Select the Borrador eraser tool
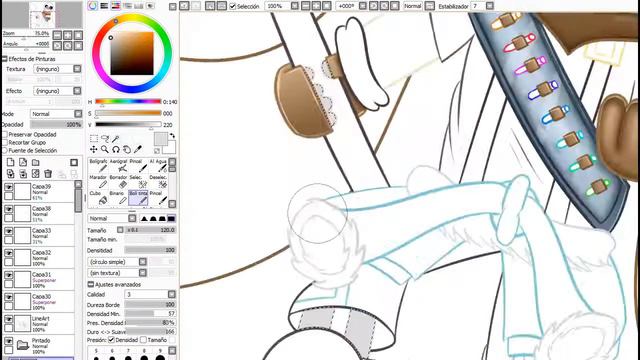This screenshot has height=360, width=640. click(x=118, y=182)
